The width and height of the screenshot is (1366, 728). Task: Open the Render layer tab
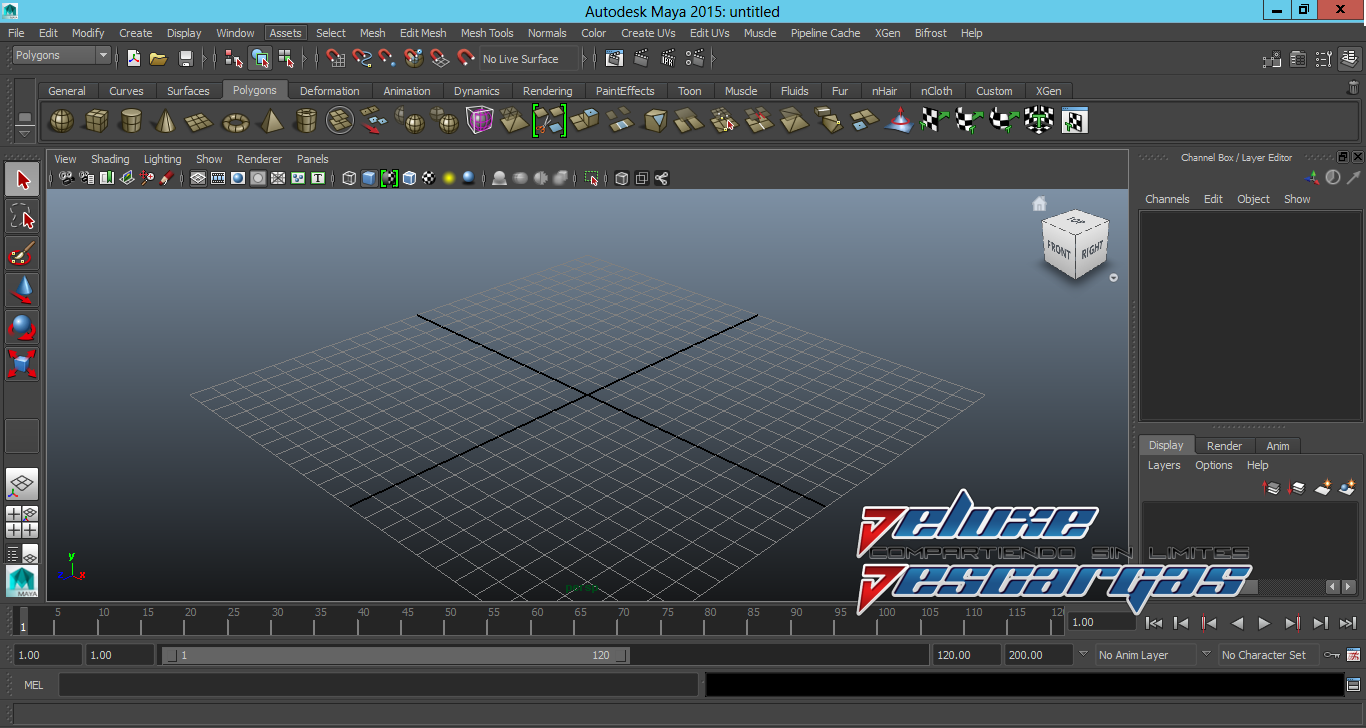1224,446
